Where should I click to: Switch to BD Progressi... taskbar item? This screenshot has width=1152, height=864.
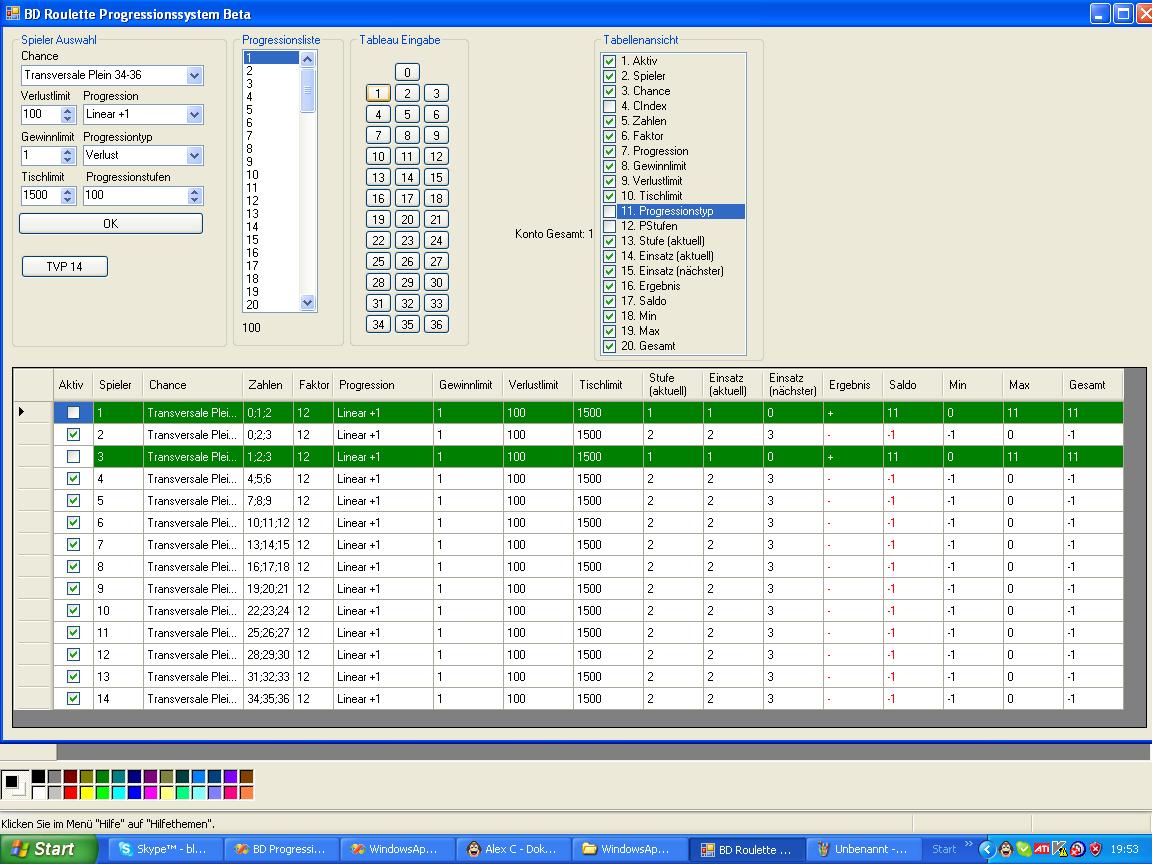[x=281, y=849]
